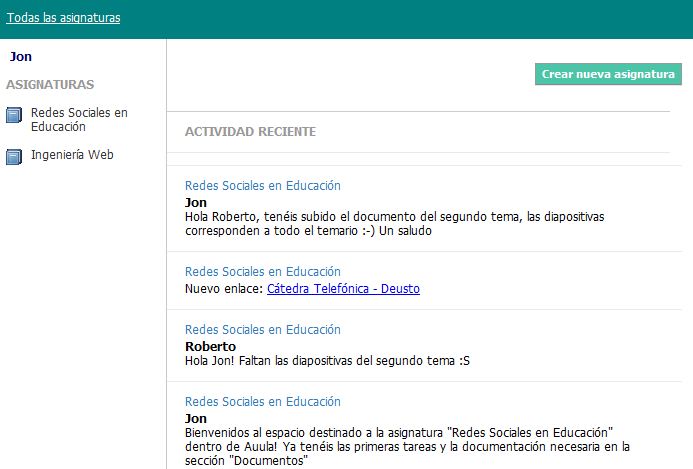This screenshot has width=693, height=469.
Task: Click the 'Crear nueva asignatura' button
Action: tap(608, 74)
